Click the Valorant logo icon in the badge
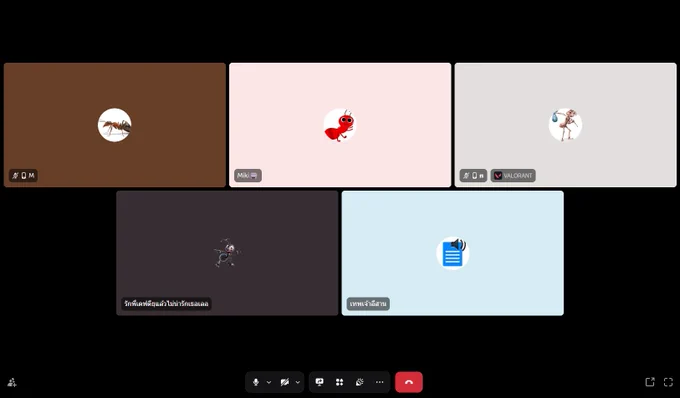680x398 pixels. coord(498,176)
